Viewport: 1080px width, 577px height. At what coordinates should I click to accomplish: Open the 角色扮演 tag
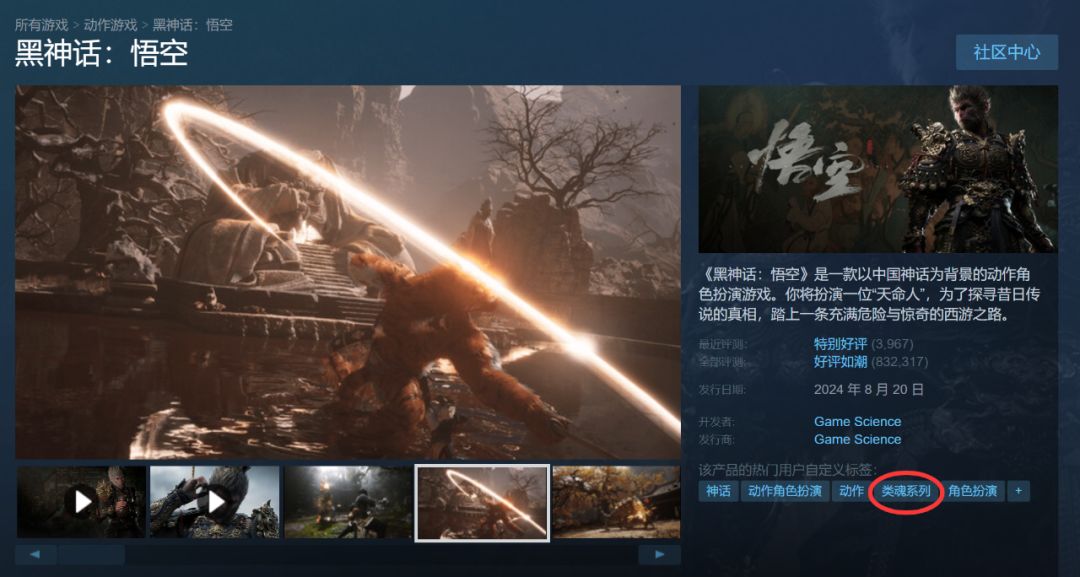click(x=973, y=491)
